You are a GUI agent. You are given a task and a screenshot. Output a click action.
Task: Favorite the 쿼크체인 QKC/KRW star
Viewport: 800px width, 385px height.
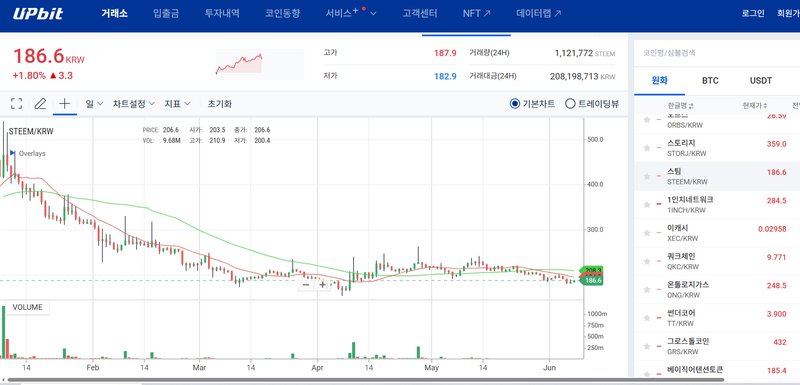(x=646, y=262)
